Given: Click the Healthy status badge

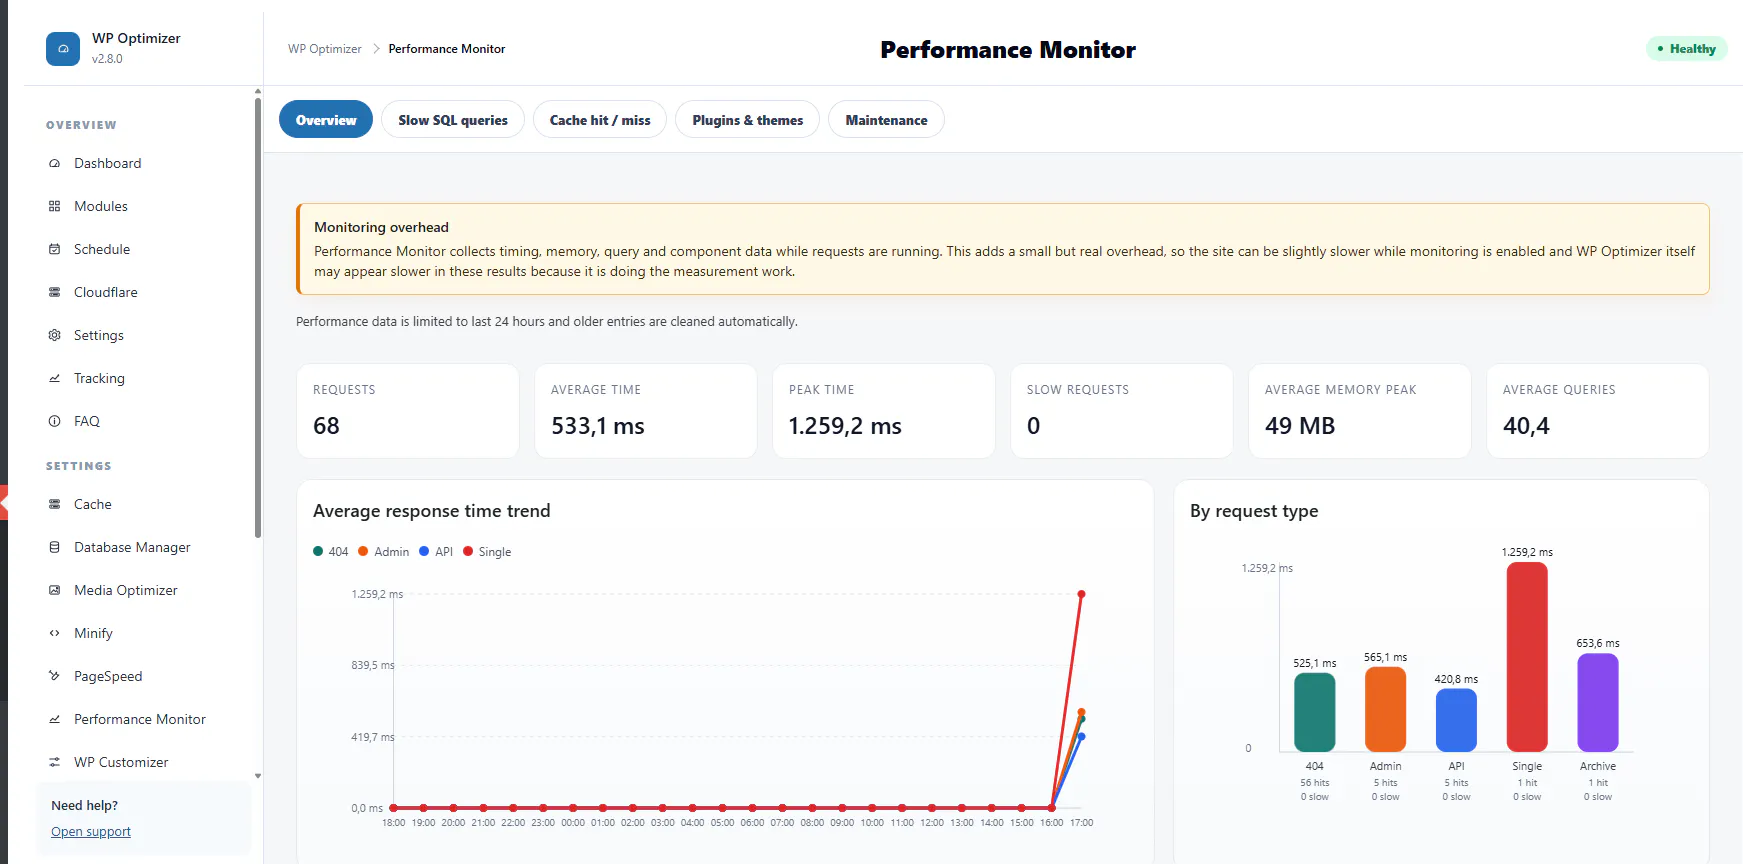Looking at the screenshot, I should (x=1687, y=49).
